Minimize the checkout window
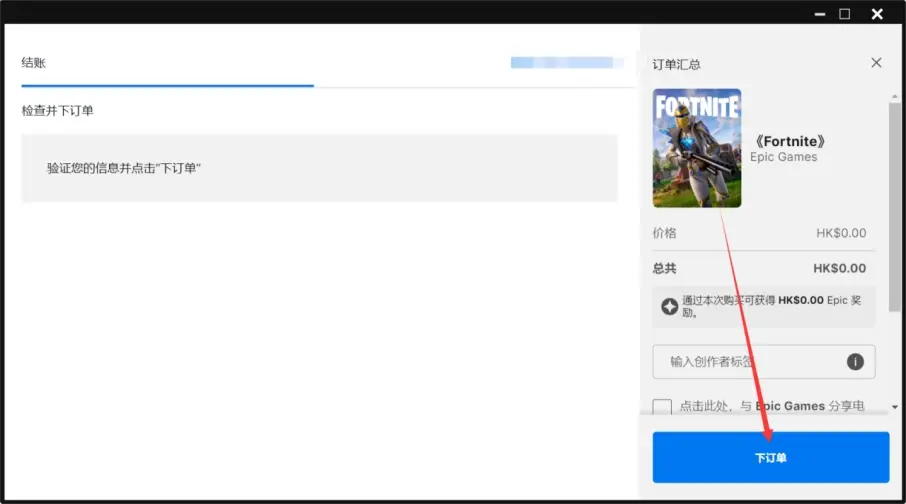Screen dimensions: 906x504 [x=820, y=14]
